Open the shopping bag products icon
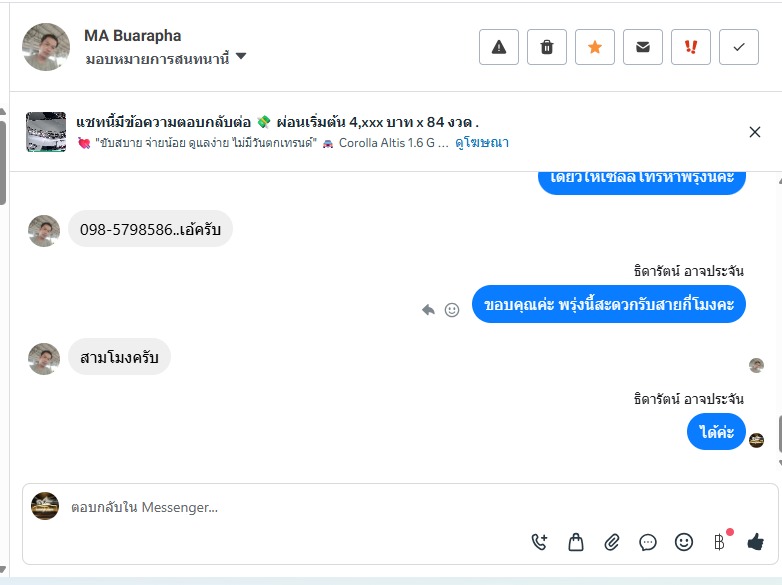782x585 pixels. (x=576, y=542)
